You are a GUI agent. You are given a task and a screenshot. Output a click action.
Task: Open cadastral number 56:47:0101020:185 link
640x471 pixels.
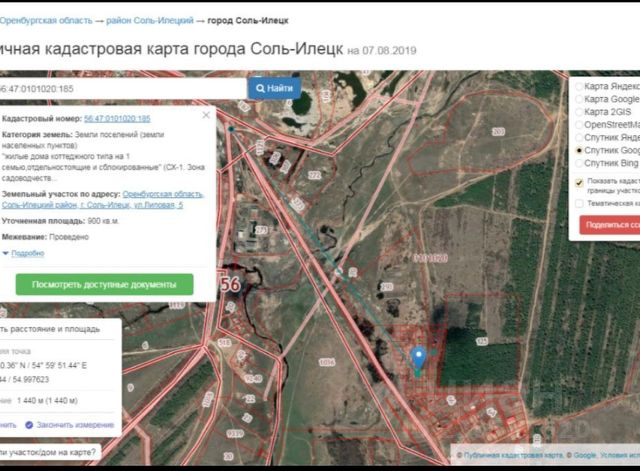click(117, 118)
